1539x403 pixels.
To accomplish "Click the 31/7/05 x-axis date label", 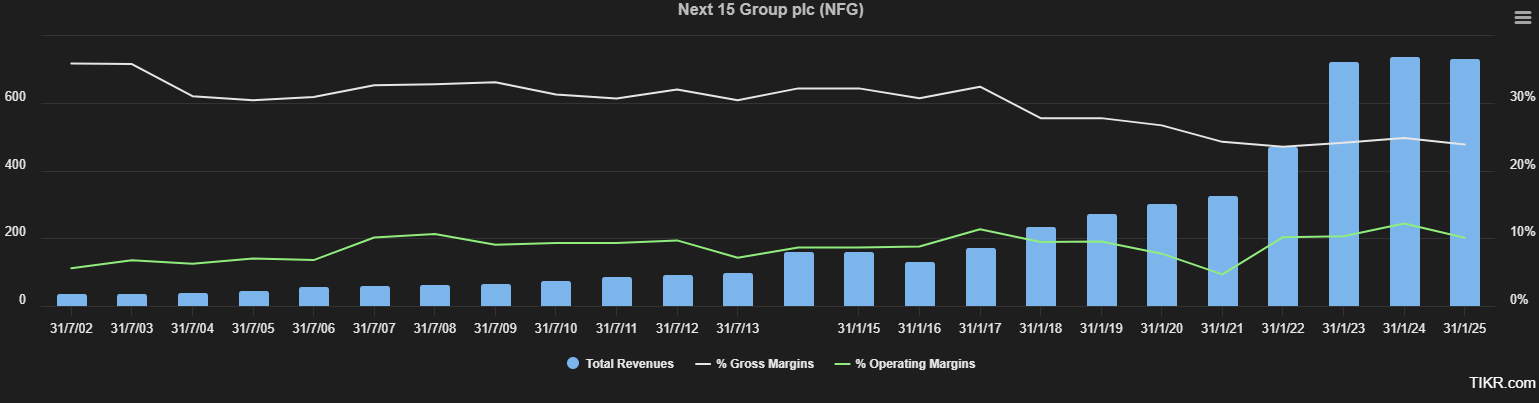I will click(253, 328).
